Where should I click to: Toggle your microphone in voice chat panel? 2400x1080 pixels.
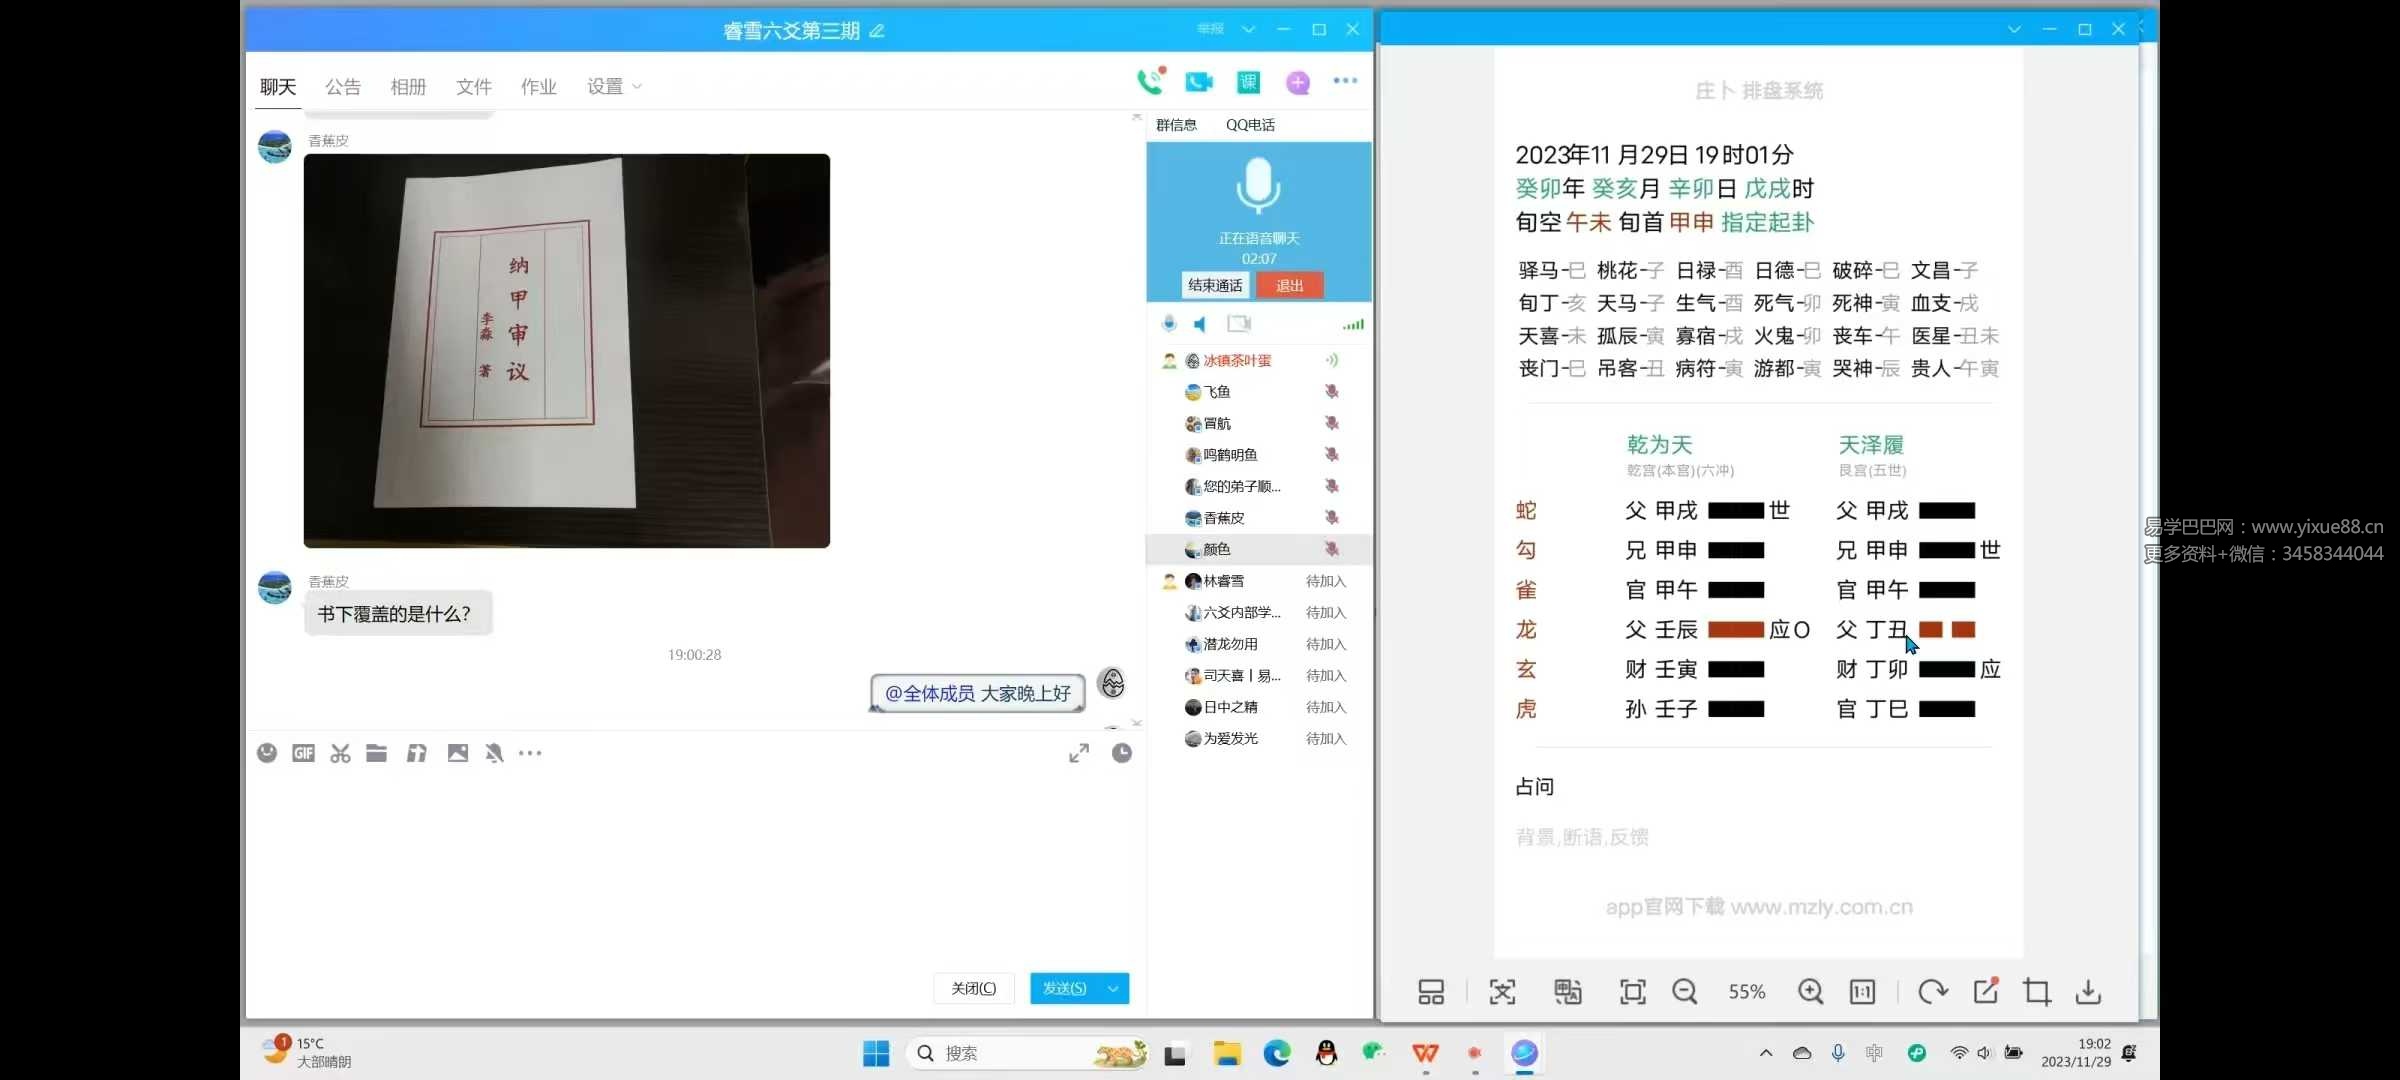click(x=1168, y=323)
